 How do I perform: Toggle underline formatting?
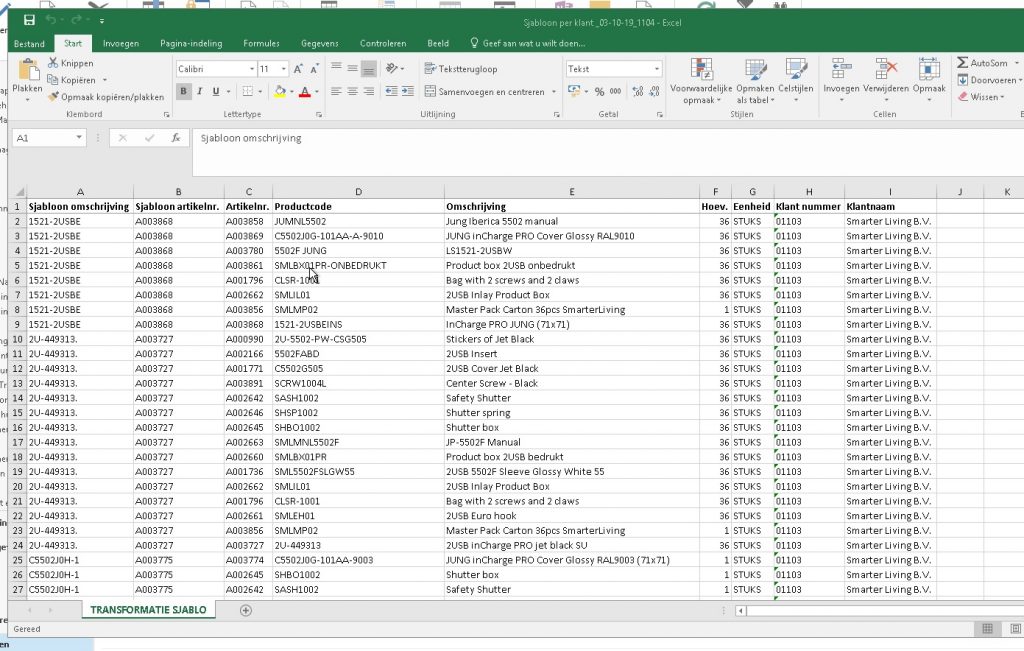tap(216, 91)
